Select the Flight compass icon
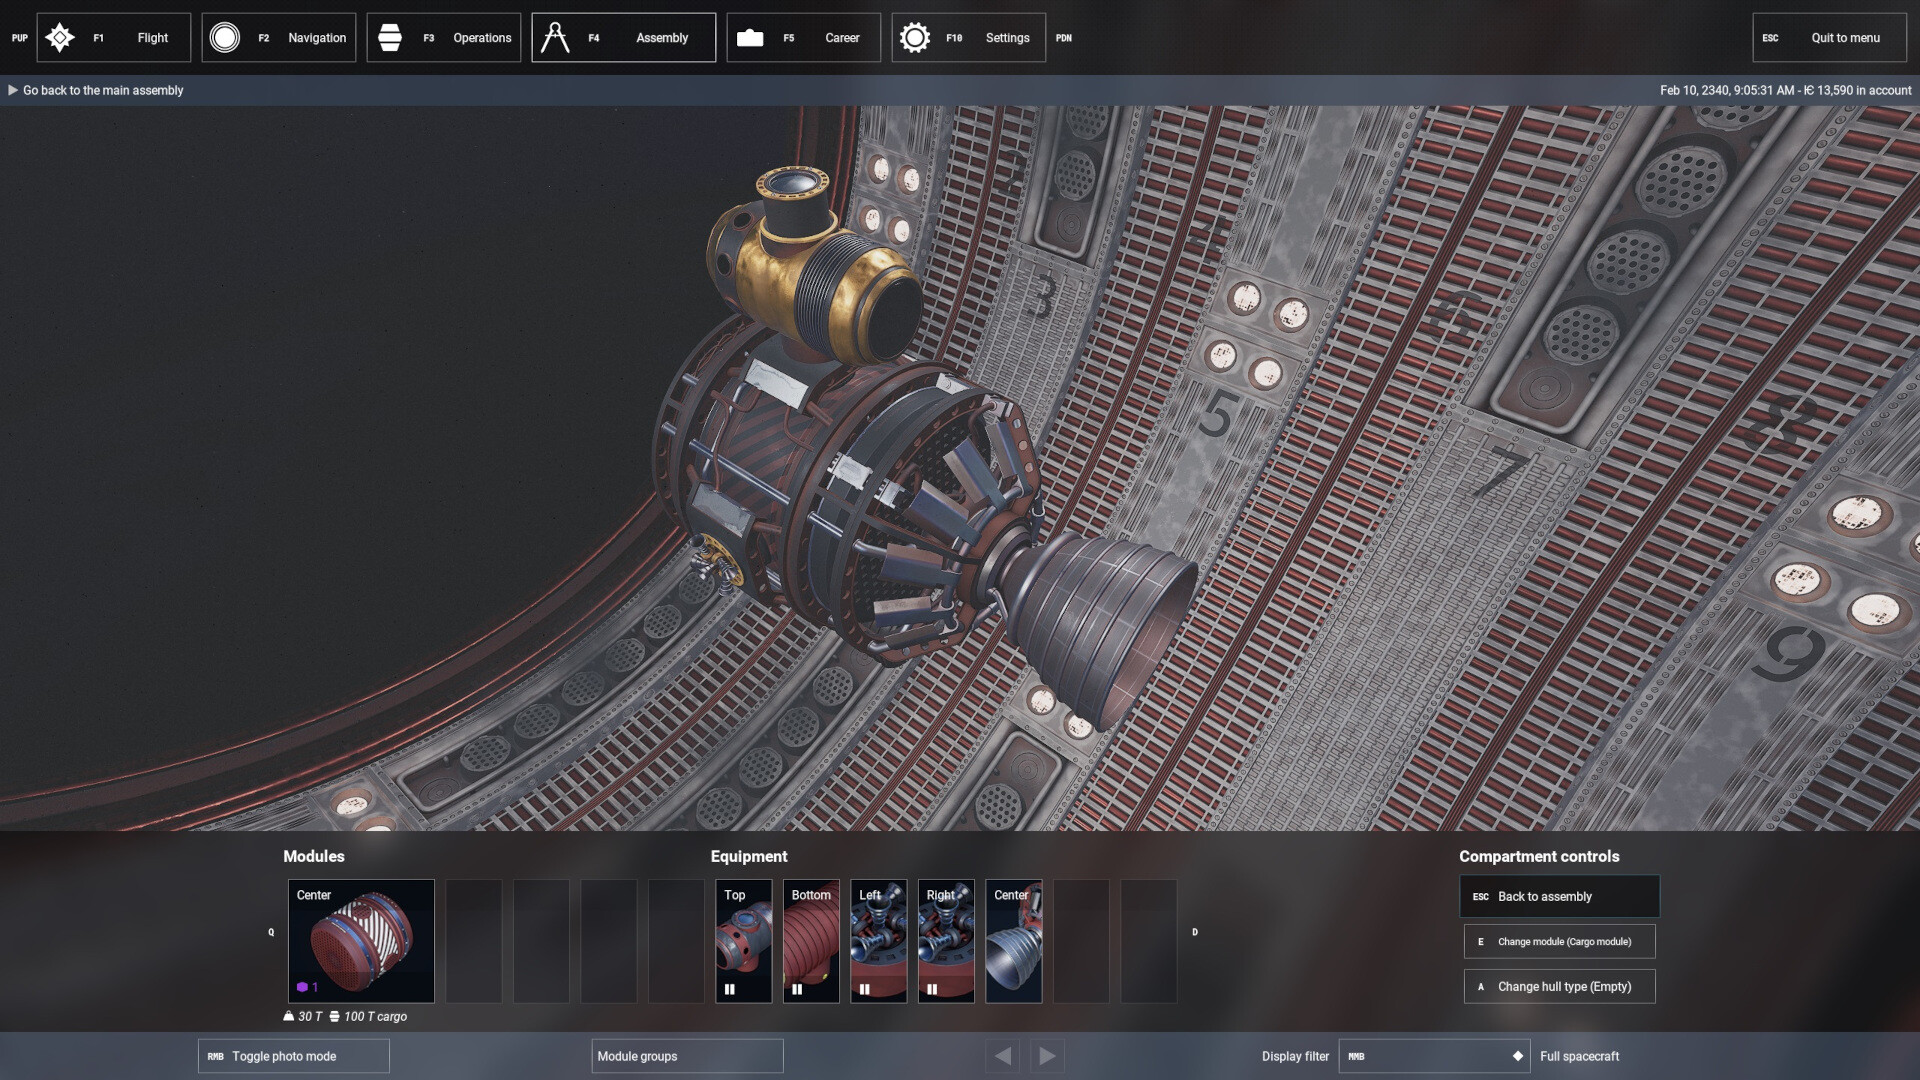Viewport: 1920px width, 1080px height. [60, 37]
